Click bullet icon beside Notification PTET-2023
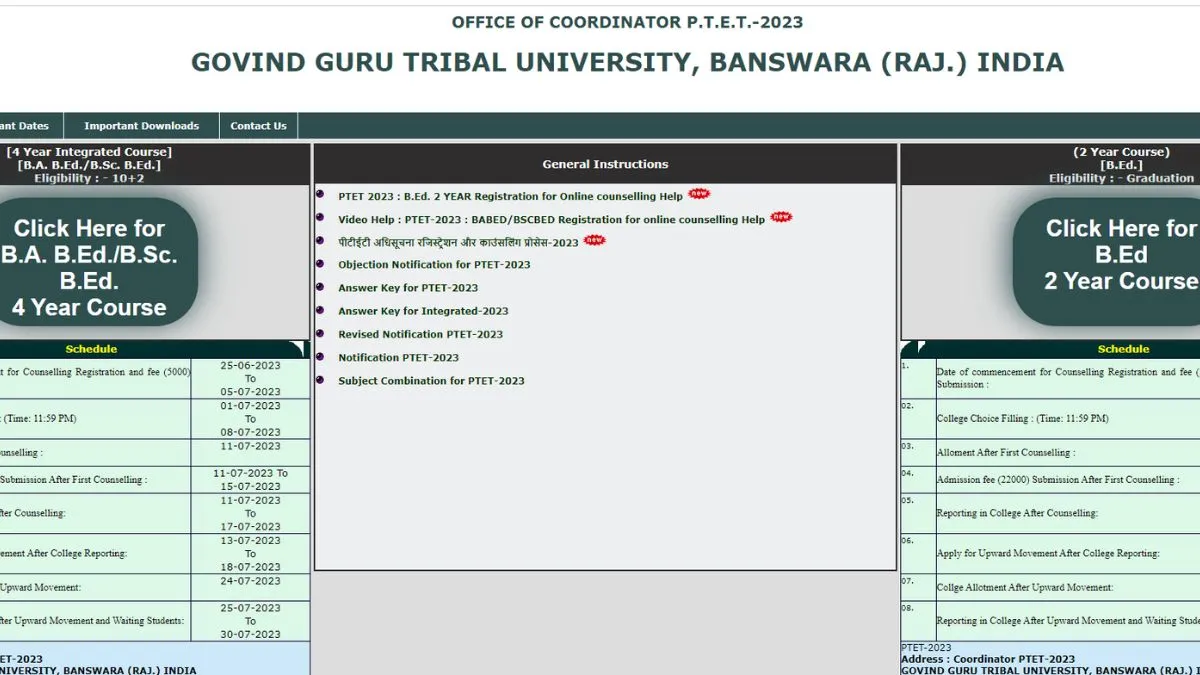This screenshot has width=1200, height=675. 320,356
